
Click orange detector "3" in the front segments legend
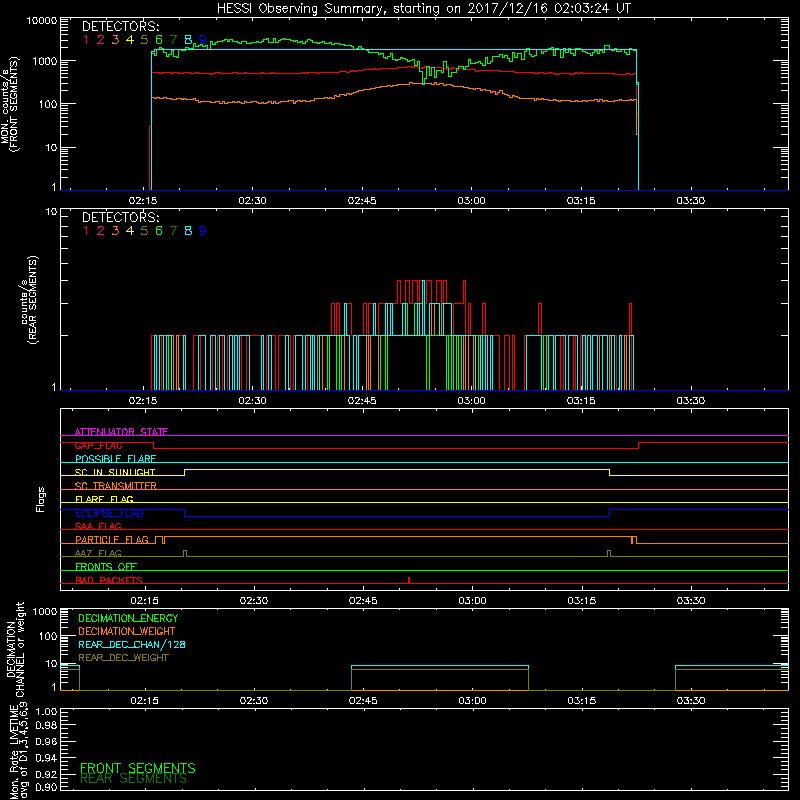tap(115, 40)
